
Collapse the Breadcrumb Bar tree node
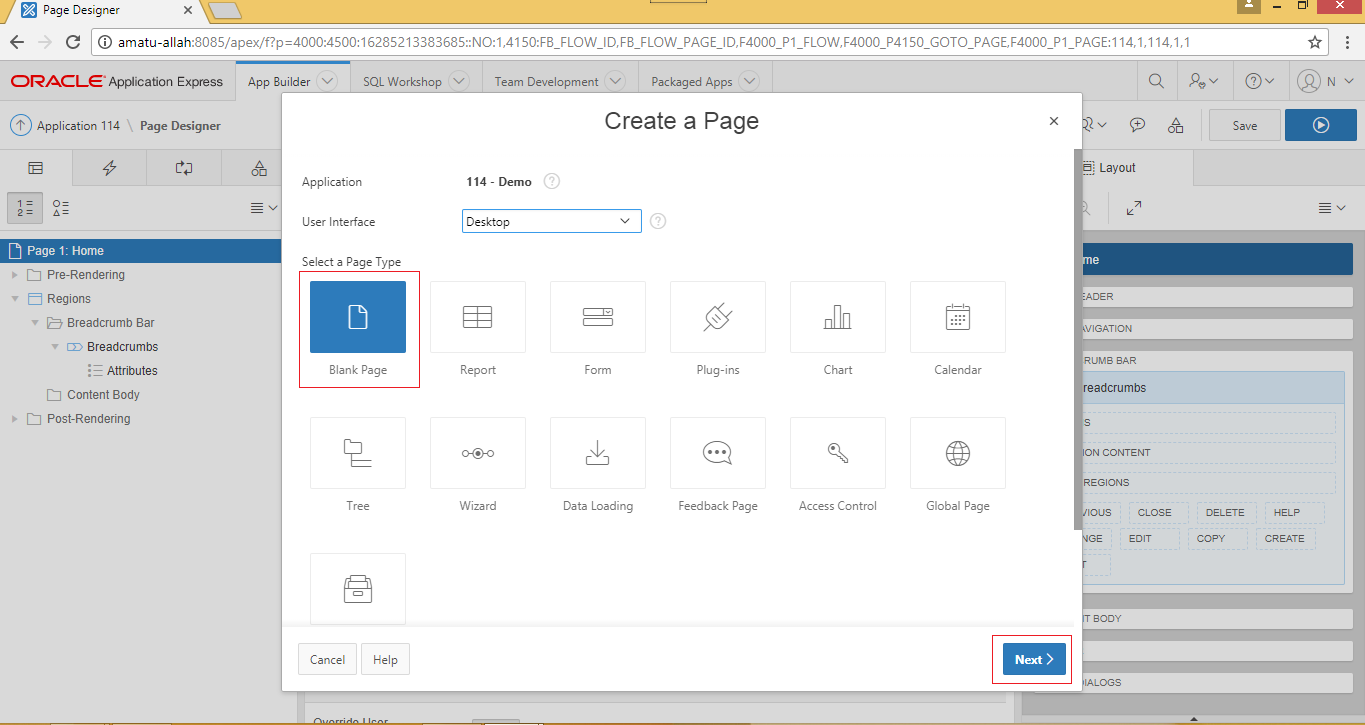35,322
